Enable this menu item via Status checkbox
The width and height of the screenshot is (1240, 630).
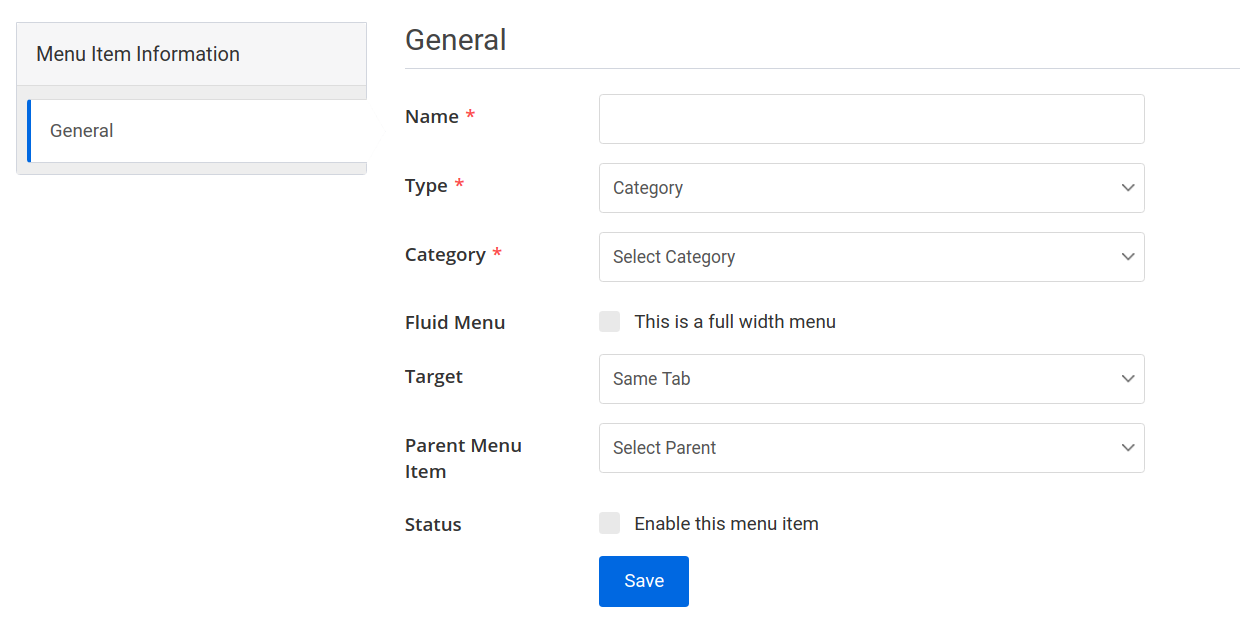(x=609, y=522)
